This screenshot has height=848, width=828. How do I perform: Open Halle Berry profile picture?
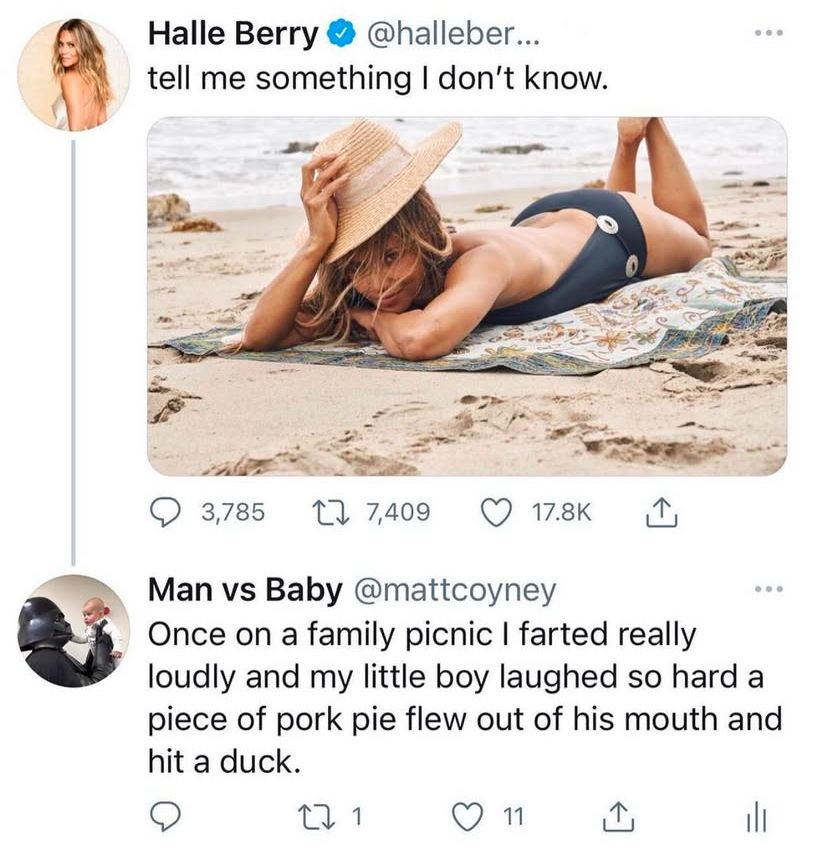point(74,75)
